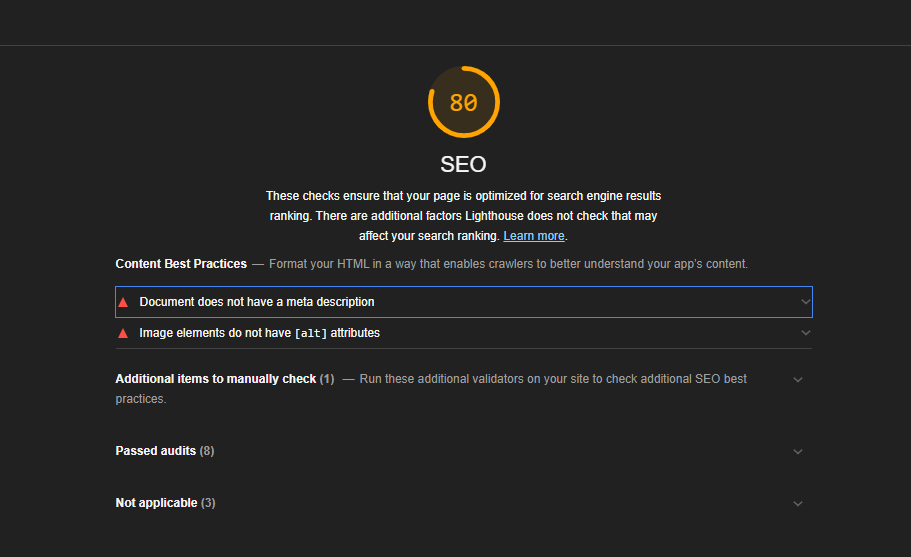The height and width of the screenshot is (557, 911).
Task: Click the red warning triangle beside image alt audit
Action: 123,333
